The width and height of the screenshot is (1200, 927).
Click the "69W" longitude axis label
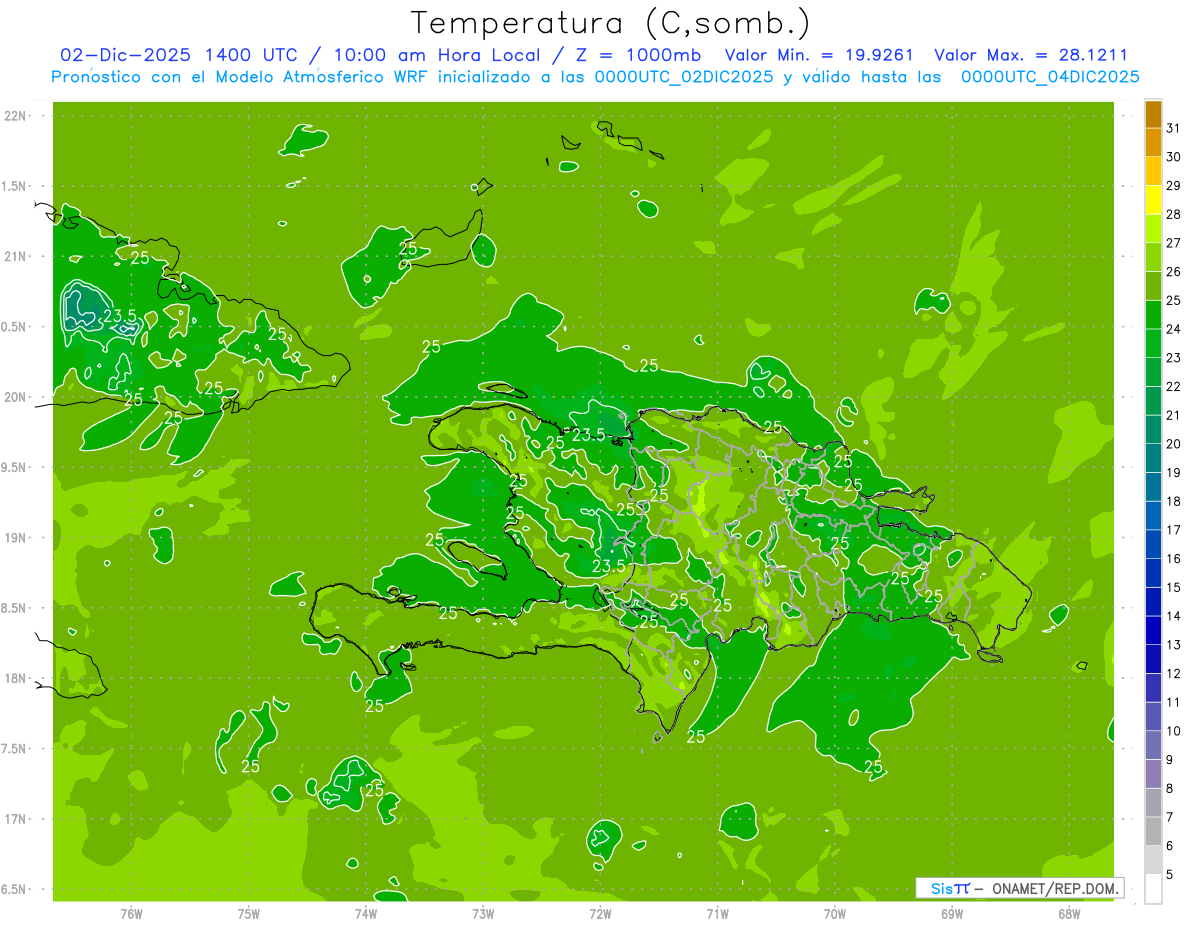[x=952, y=914]
